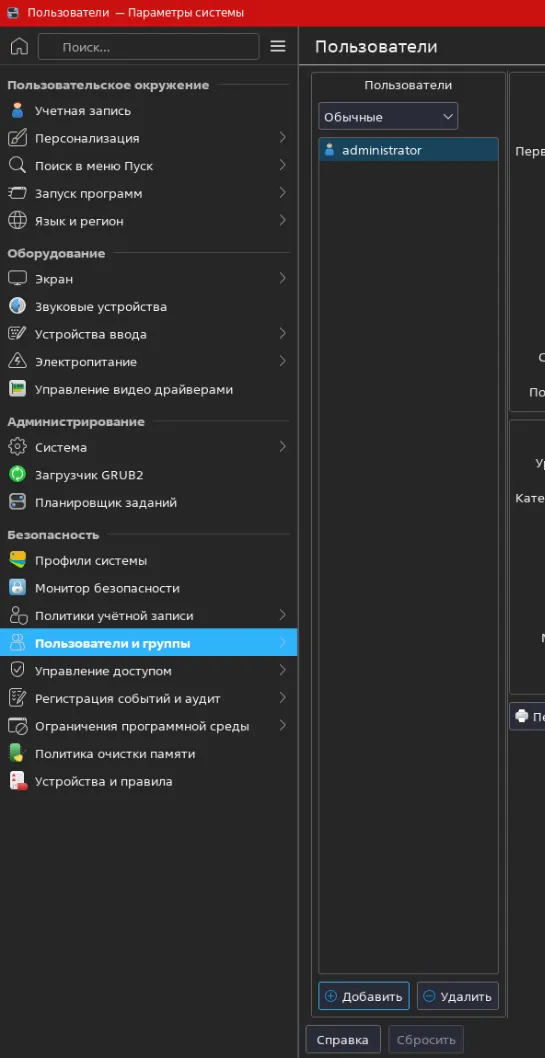Image resolution: width=545 pixels, height=1058 pixels.
Task: Open Профили системы settings
Action: point(148,561)
